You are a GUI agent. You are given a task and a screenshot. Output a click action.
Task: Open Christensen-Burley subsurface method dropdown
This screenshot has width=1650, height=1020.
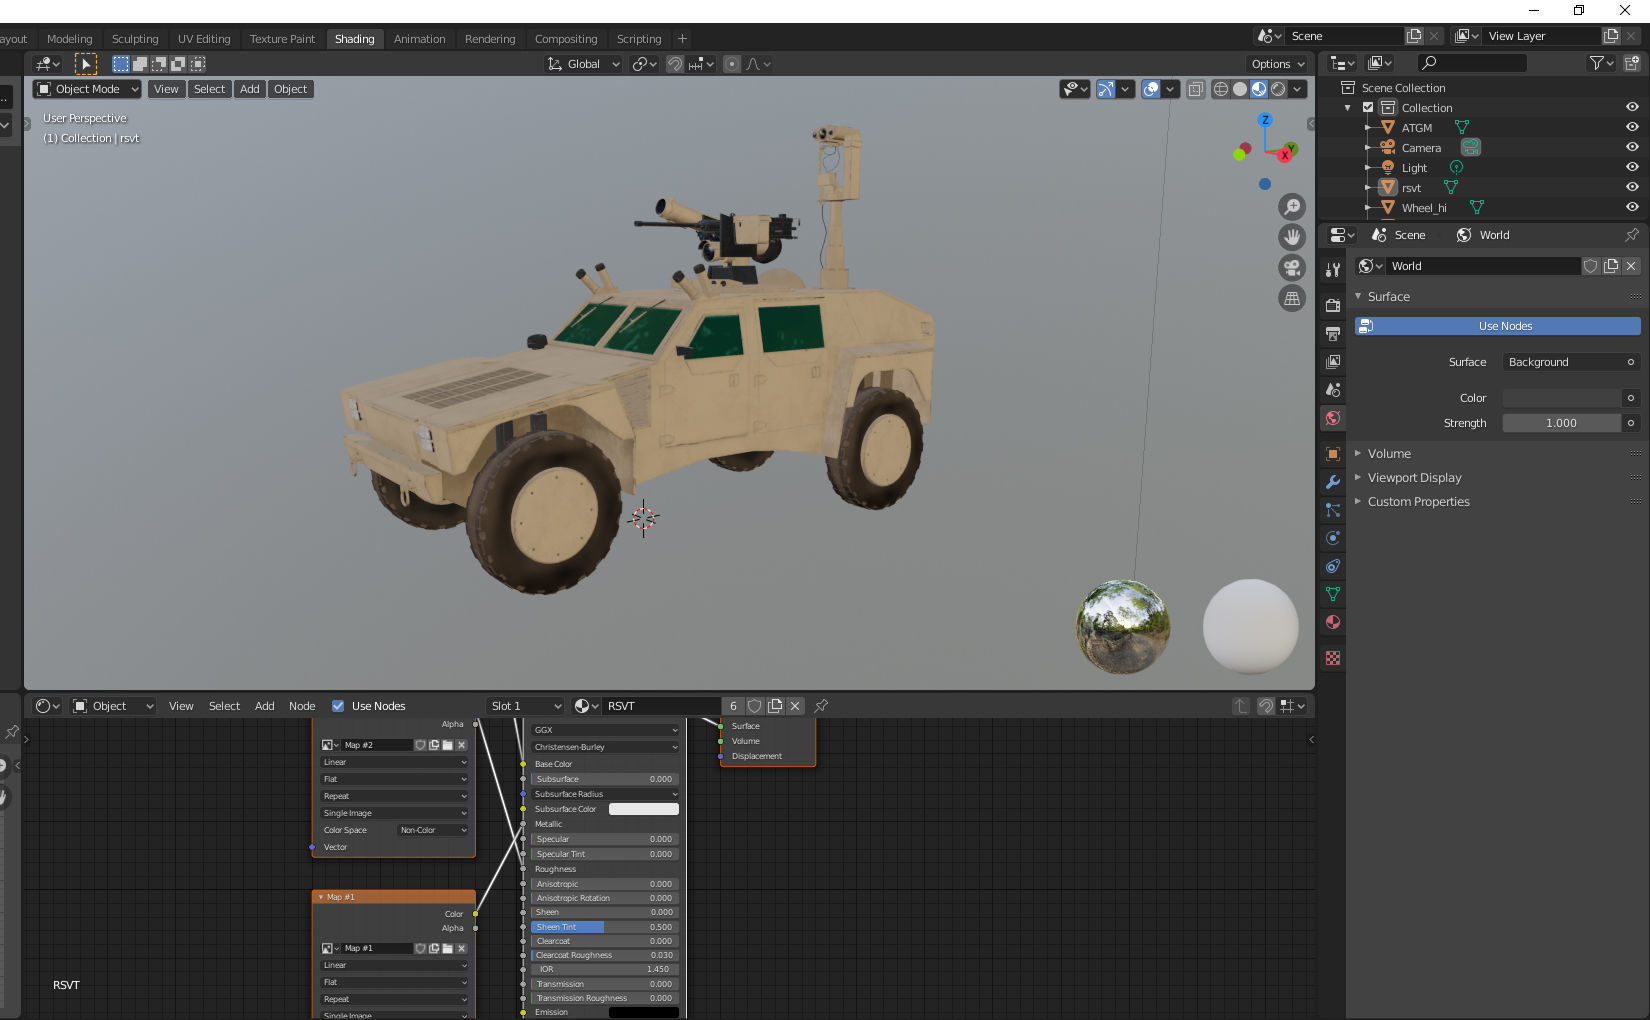tap(605, 747)
